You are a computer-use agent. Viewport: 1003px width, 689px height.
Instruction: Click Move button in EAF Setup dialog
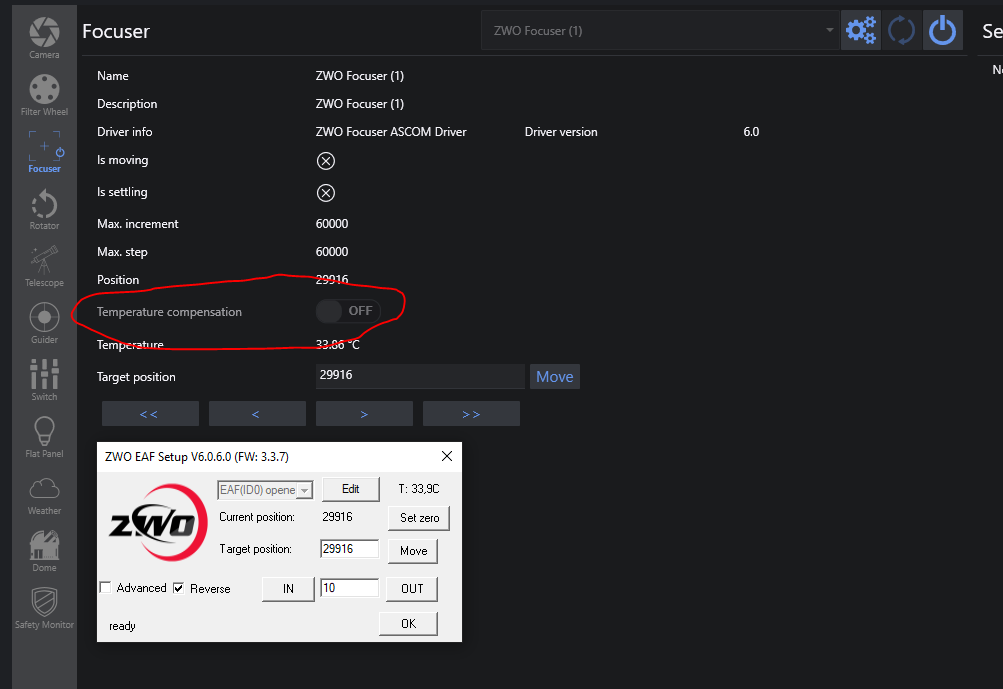(413, 551)
